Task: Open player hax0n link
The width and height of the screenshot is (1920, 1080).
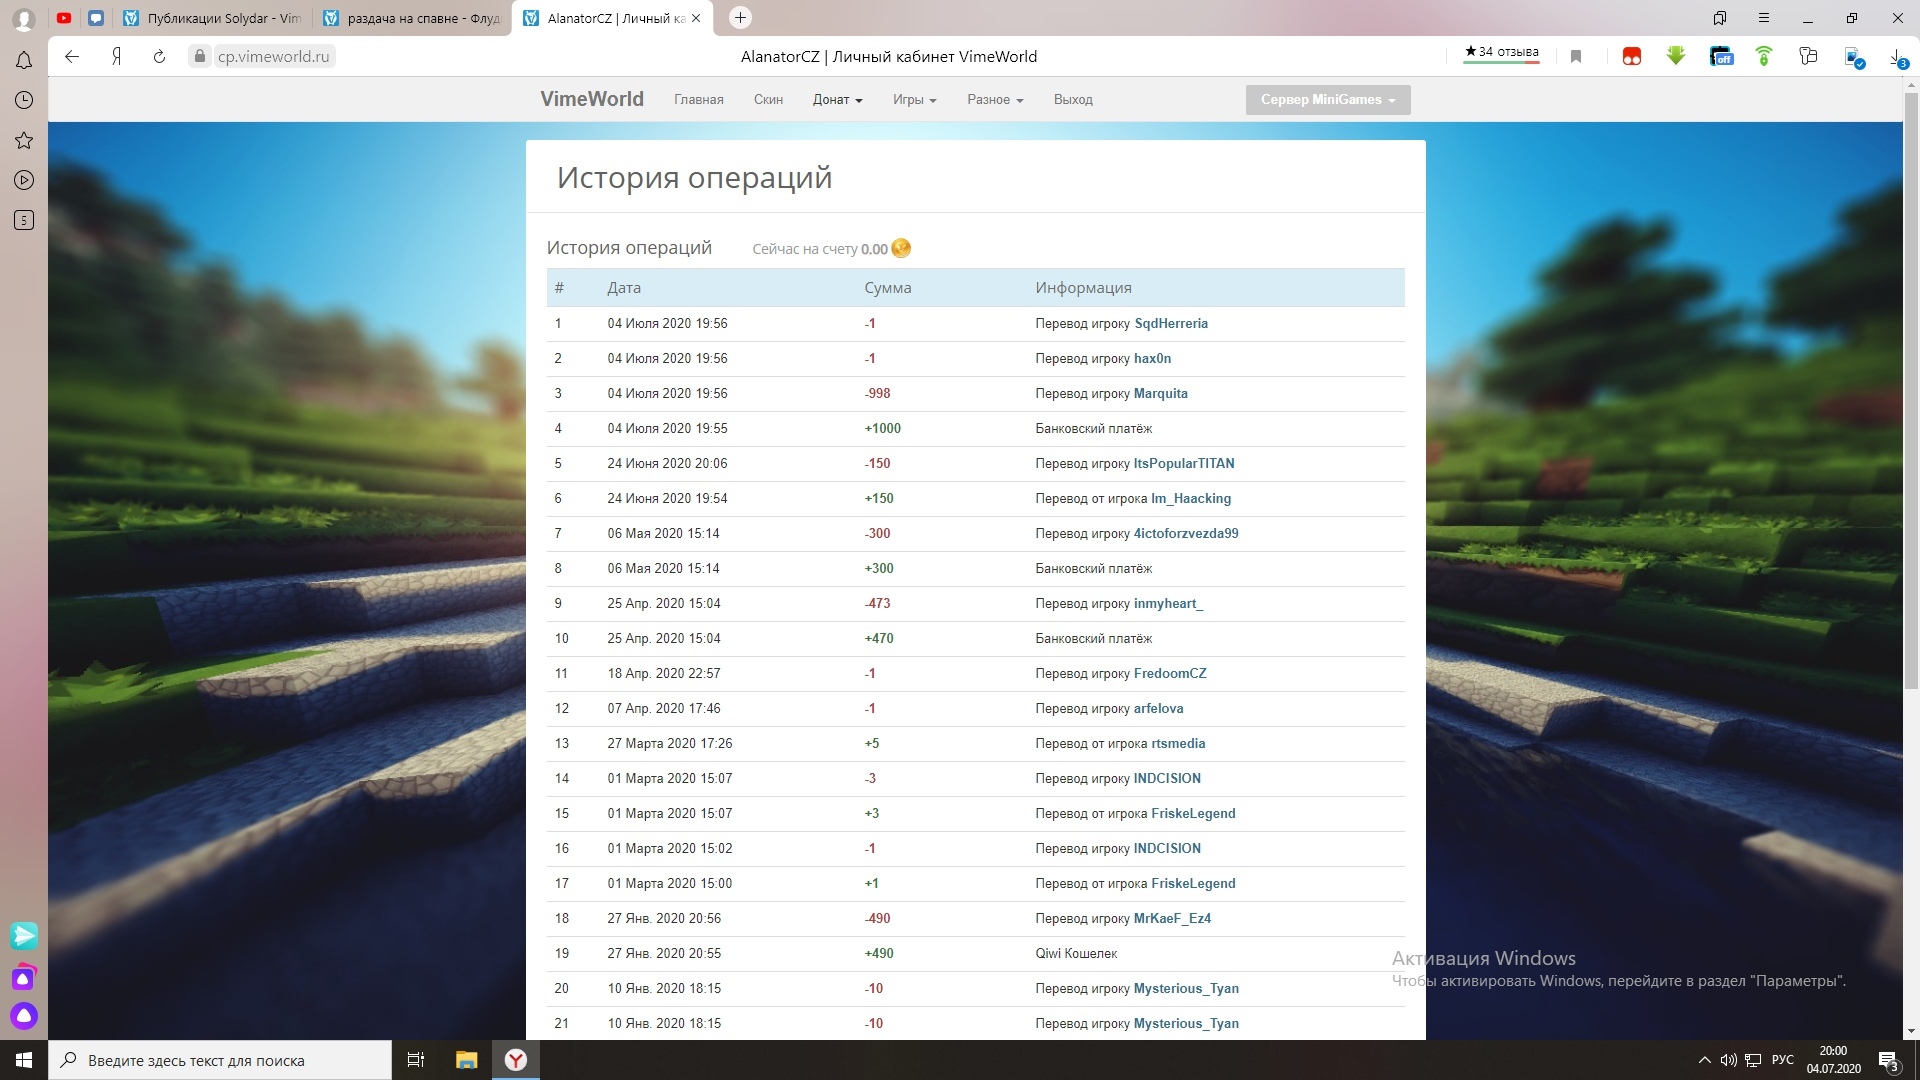Action: [1152, 358]
